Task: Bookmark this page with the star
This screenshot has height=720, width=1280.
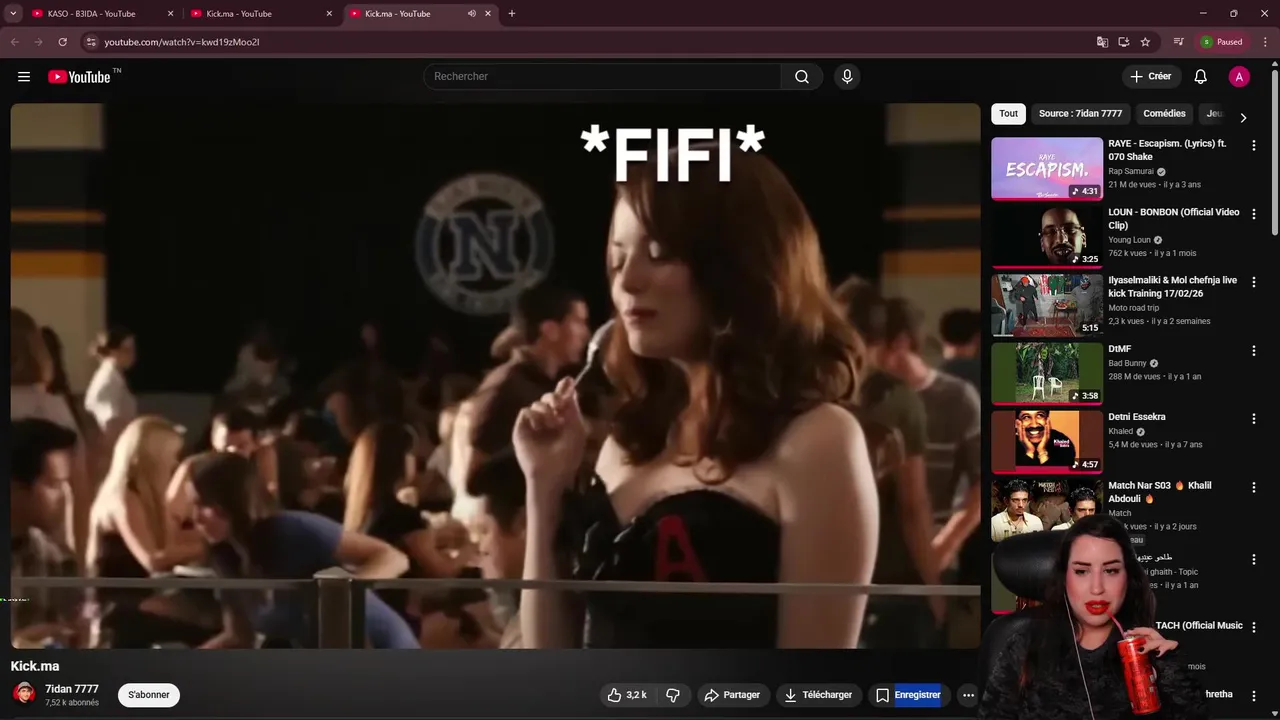Action: pos(1145,42)
